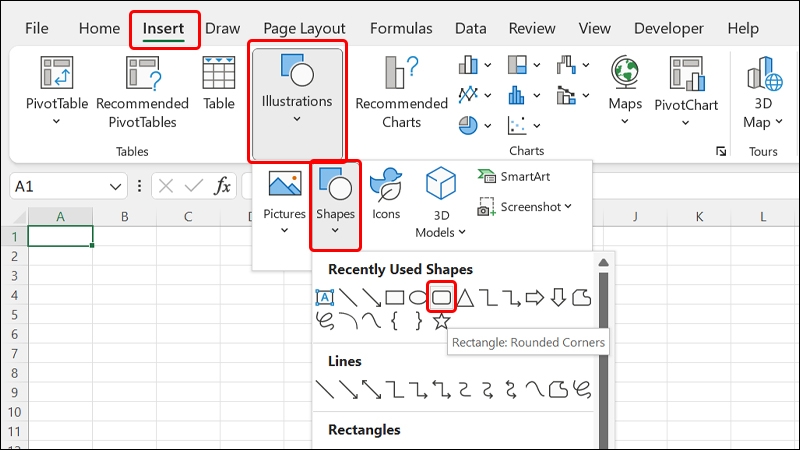Select the Insert ribbon tab

163,28
